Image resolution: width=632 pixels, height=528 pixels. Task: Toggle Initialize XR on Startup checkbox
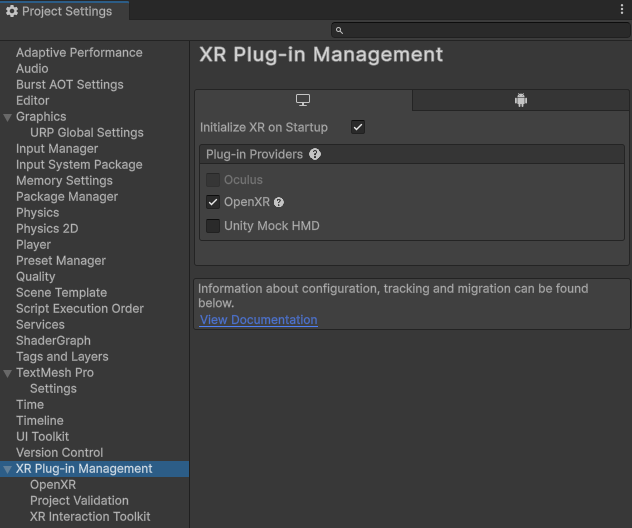[x=358, y=127]
